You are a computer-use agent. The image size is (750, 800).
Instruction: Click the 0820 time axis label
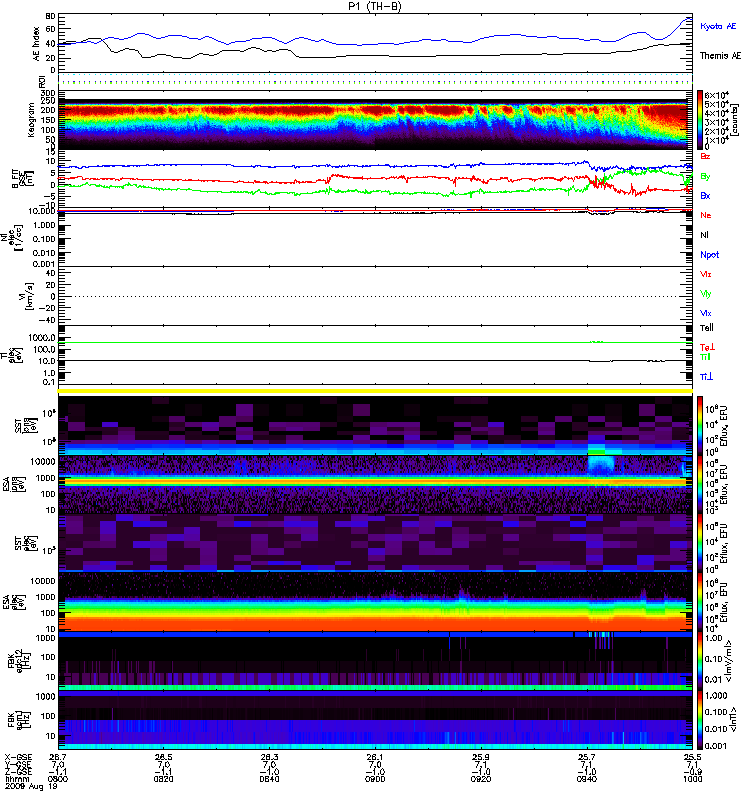coord(163,779)
